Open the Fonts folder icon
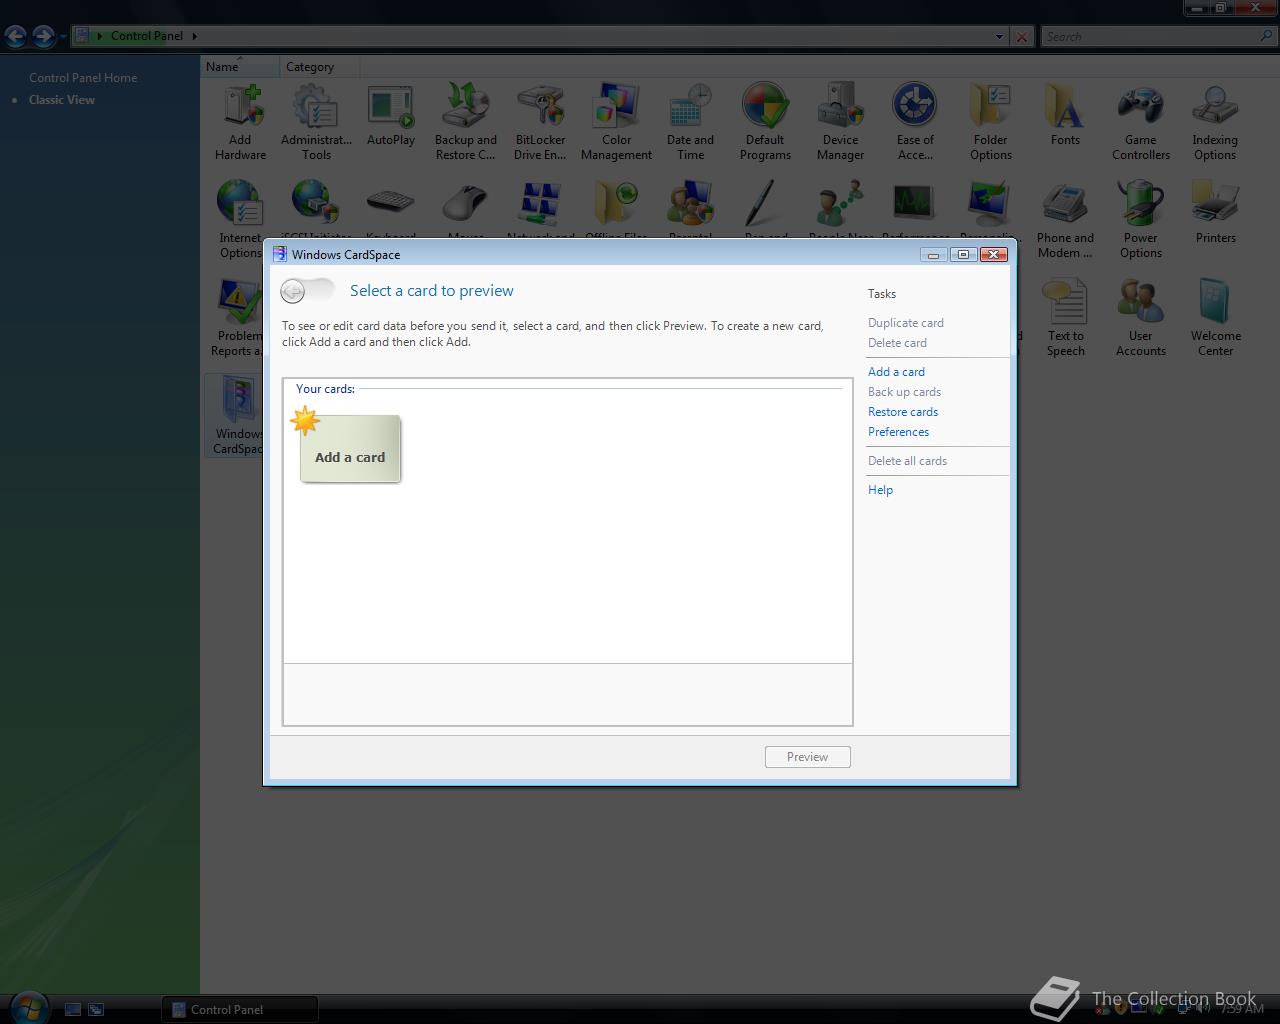 click(1065, 116)
